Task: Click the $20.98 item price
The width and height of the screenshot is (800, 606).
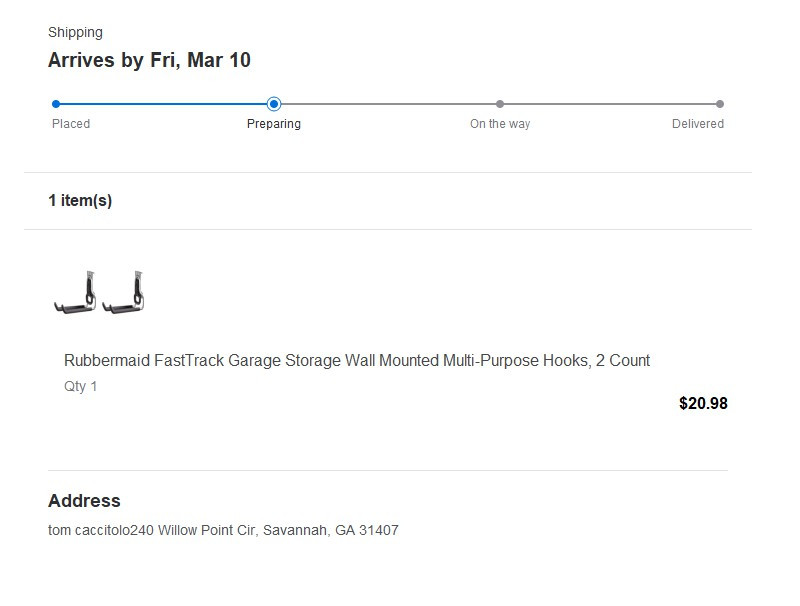Action: click(x=703, y=404)
